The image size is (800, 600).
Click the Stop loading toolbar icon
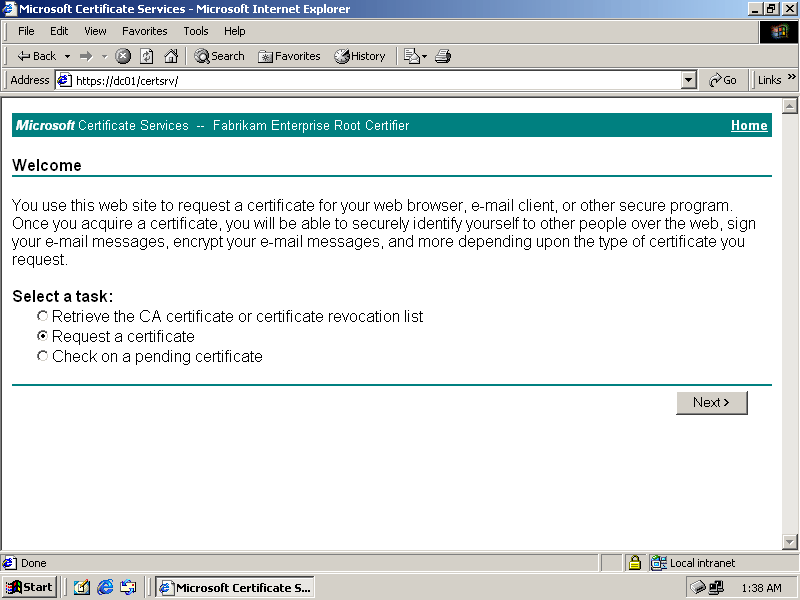point(123,56)
